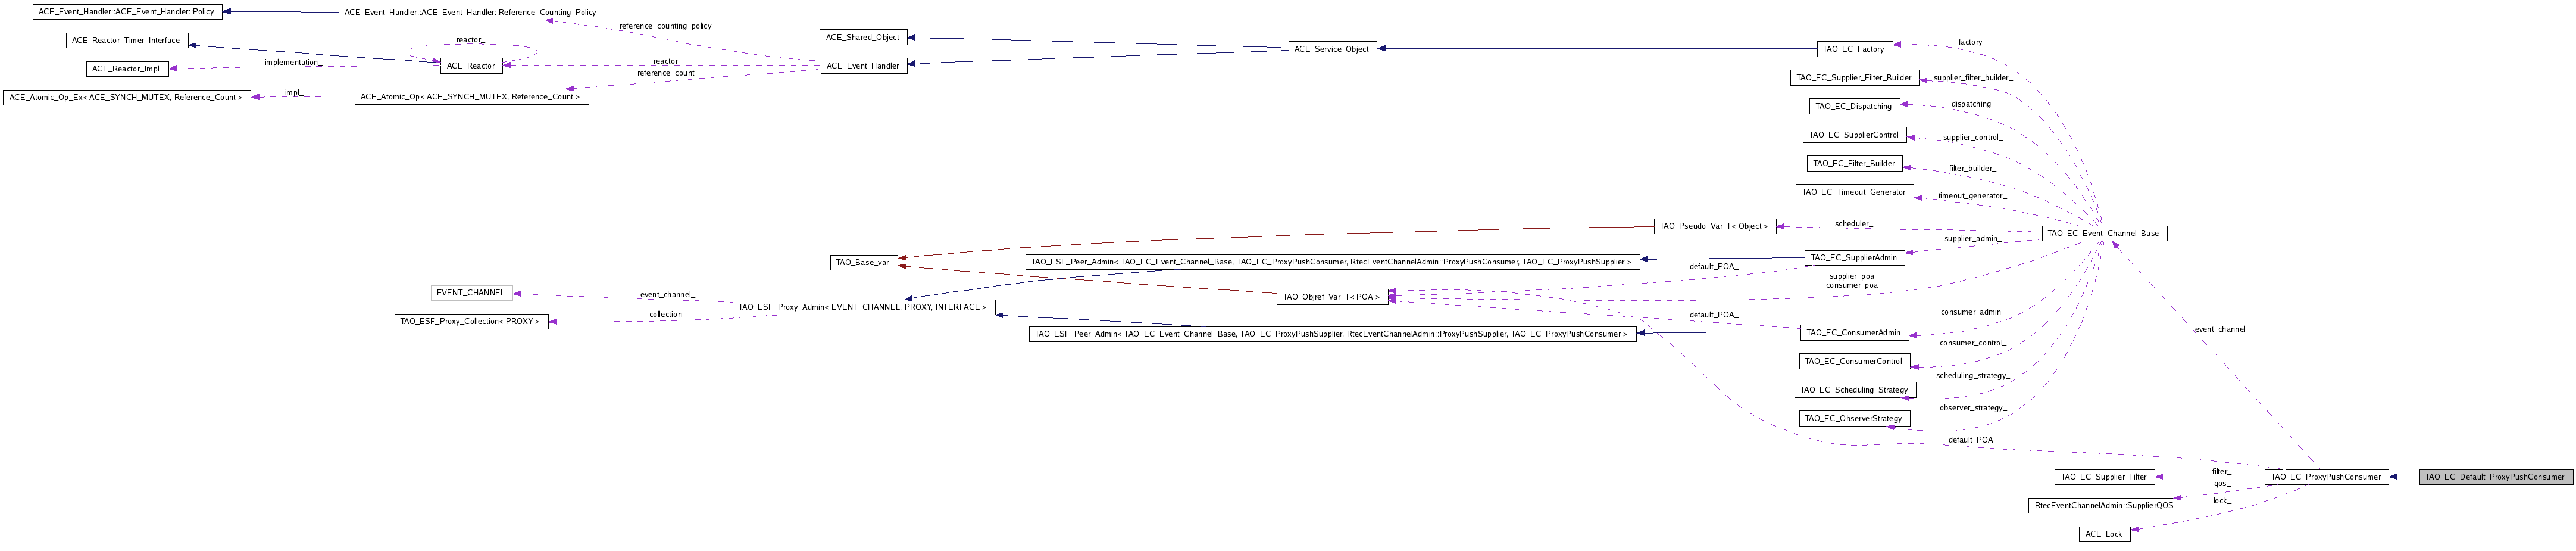This screenshot has height=551, width=2576.
Task: Click the ACE_Lock node
Action: [2103, 534]
